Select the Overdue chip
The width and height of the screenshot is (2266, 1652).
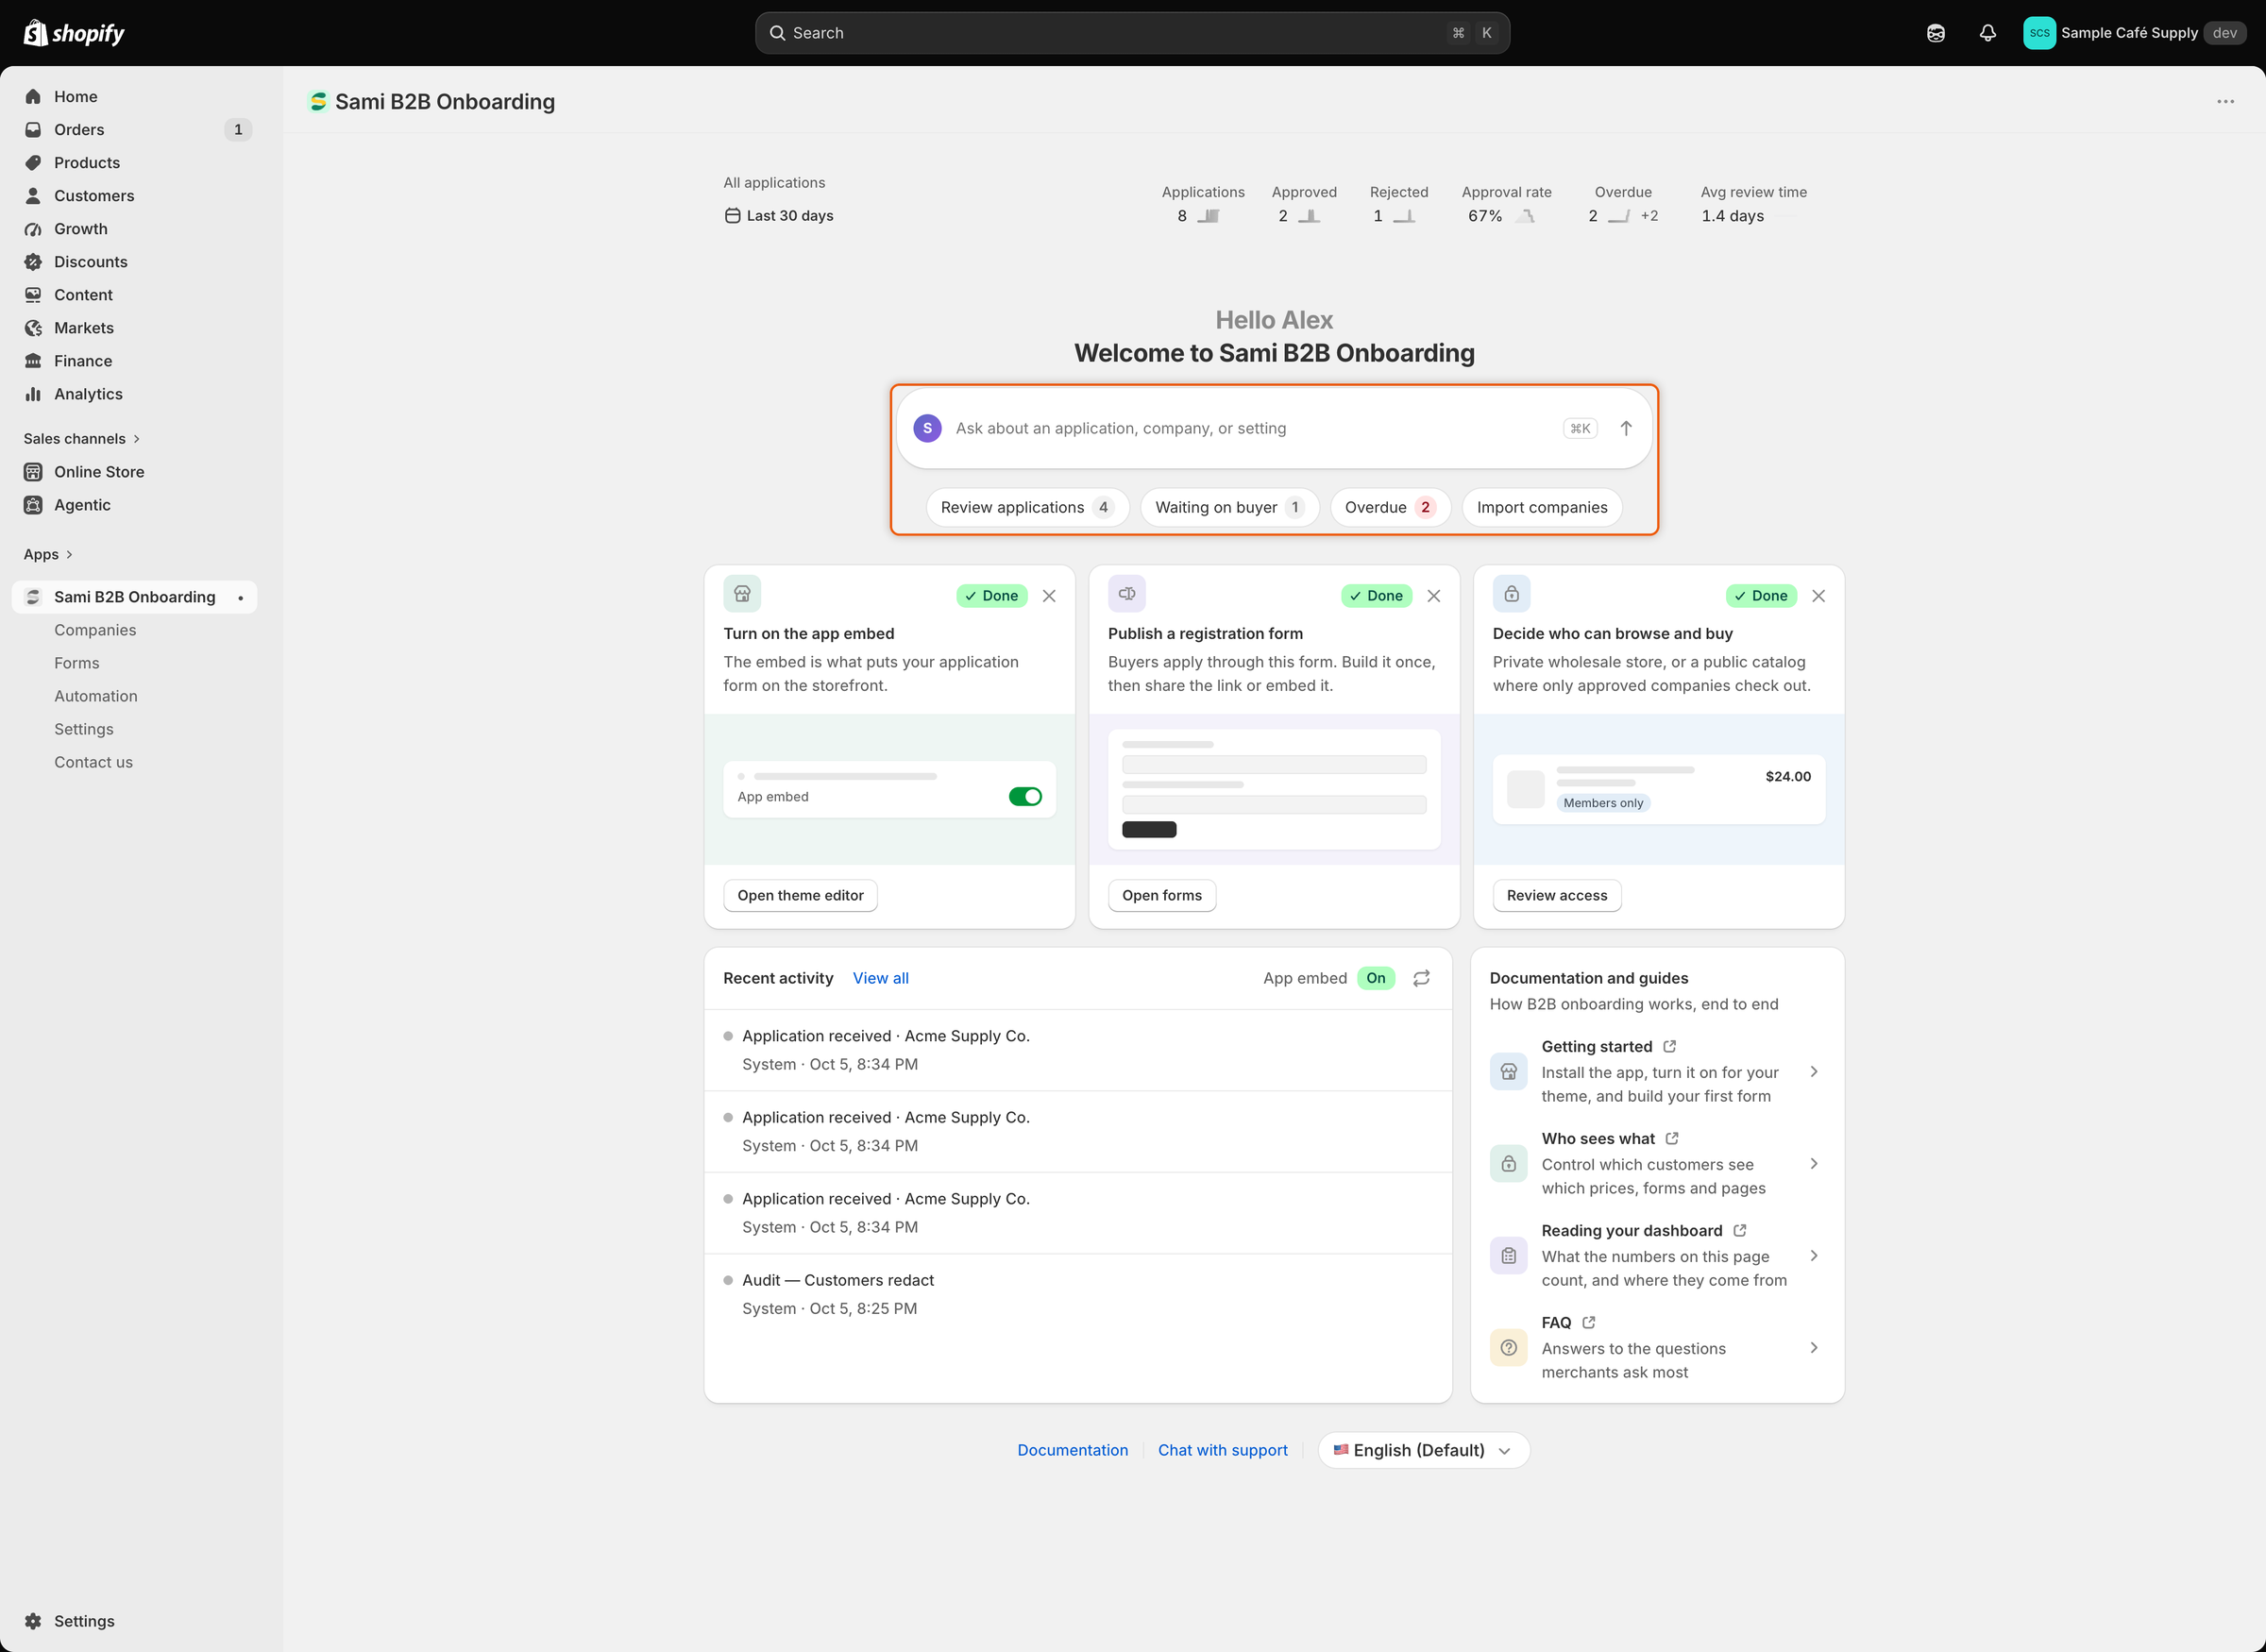1390,507
